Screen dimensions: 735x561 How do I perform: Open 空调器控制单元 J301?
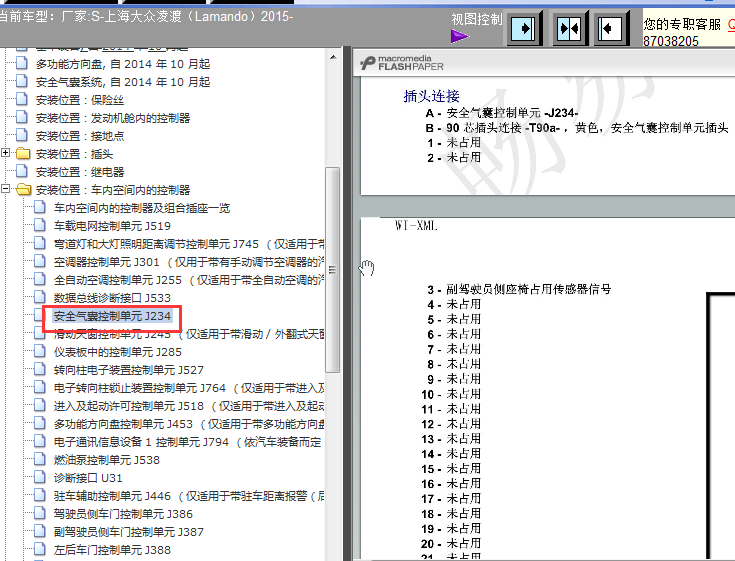click(x=189, y=262)
